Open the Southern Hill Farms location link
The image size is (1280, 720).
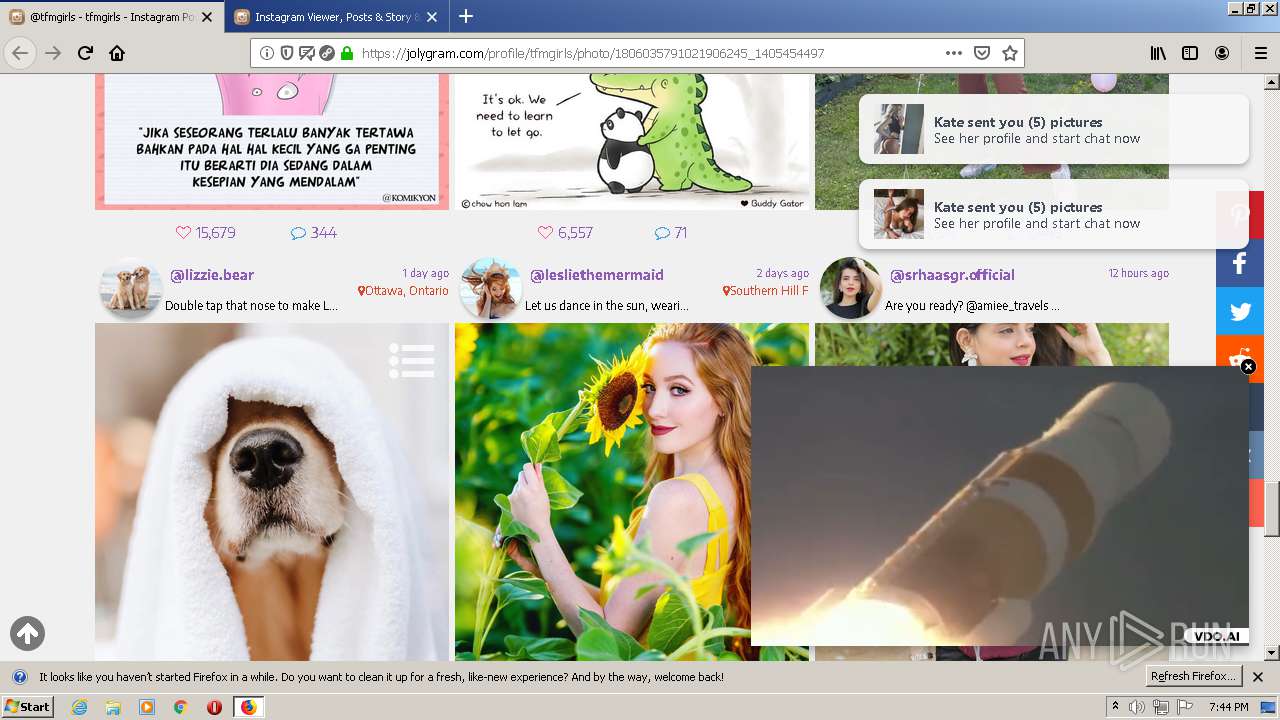click(x=766, y=291)
